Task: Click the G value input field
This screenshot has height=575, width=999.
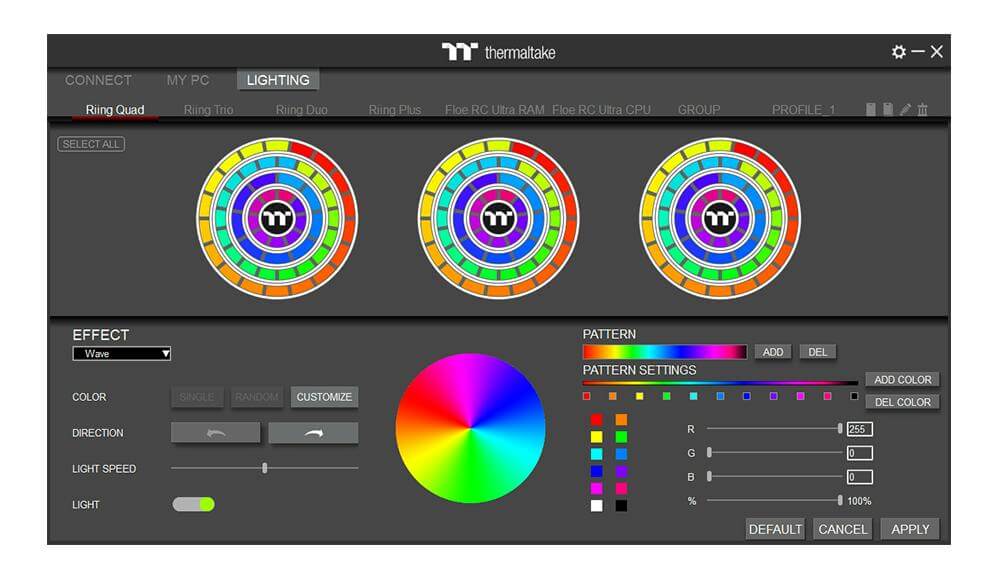Action: 859,453
